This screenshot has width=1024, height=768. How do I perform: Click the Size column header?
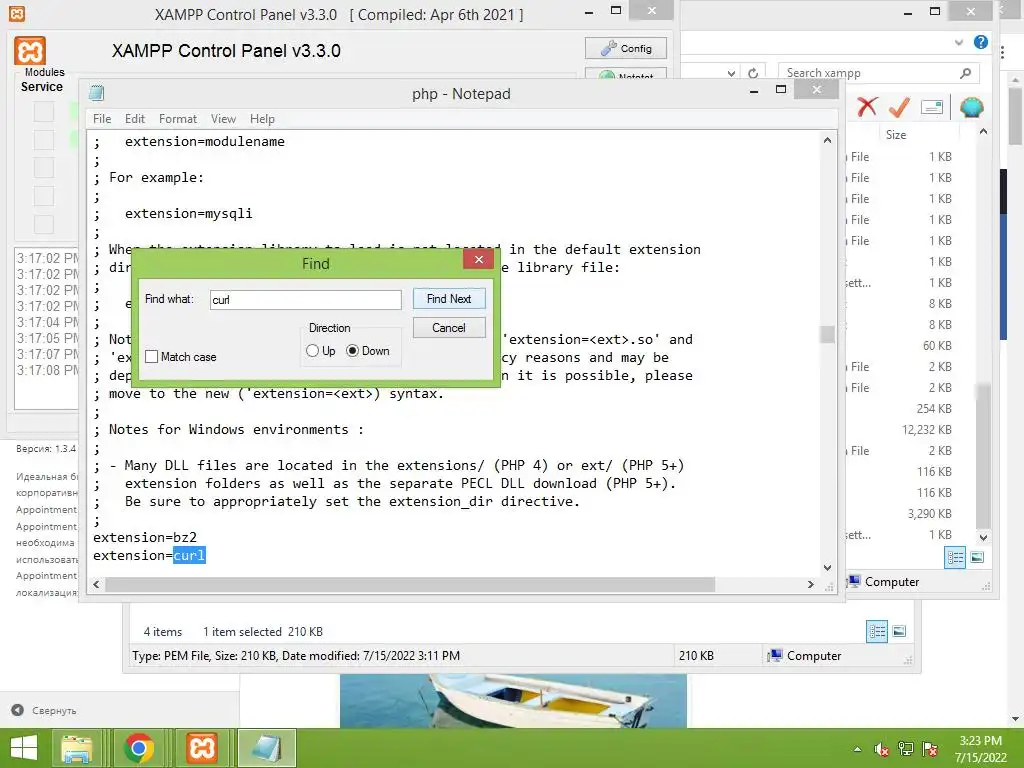[x=896, y=135]
